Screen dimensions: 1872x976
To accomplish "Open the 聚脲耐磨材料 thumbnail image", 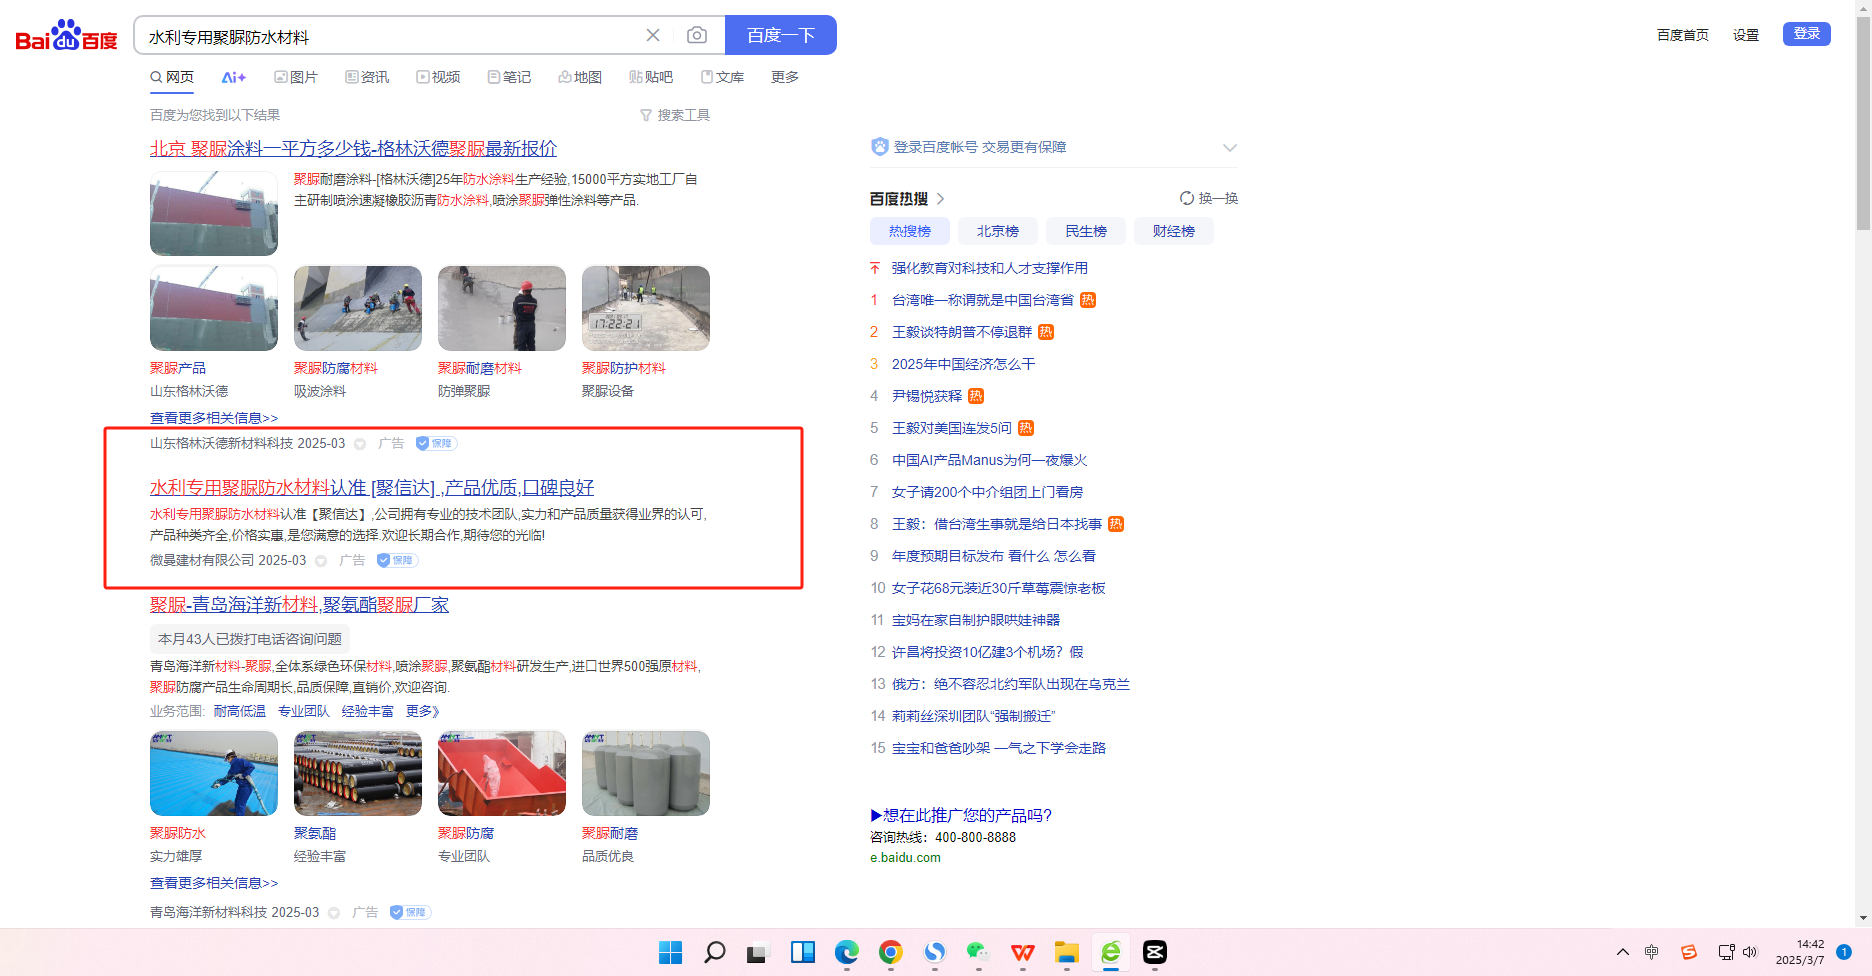I will 502,308.
